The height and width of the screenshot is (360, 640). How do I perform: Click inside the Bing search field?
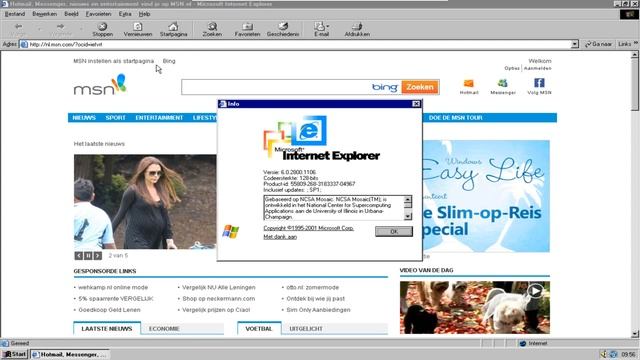[276, 87]
